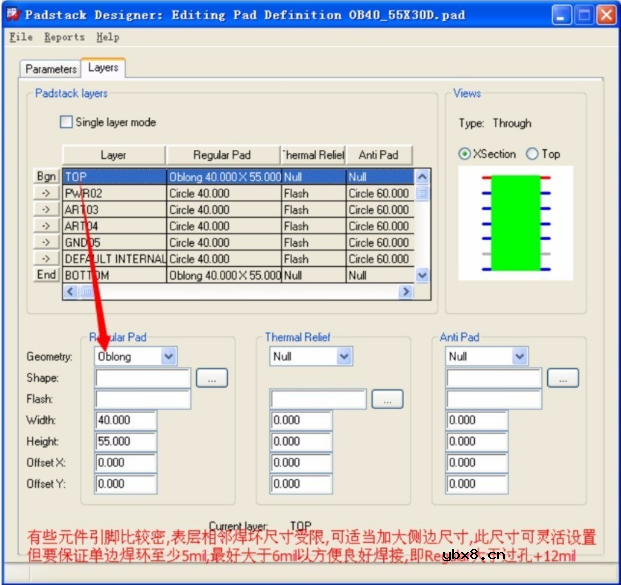This screenshot has height=585, width=621.
Task: Click arrow button beside GND05 layer
Action: coord(46,242)
